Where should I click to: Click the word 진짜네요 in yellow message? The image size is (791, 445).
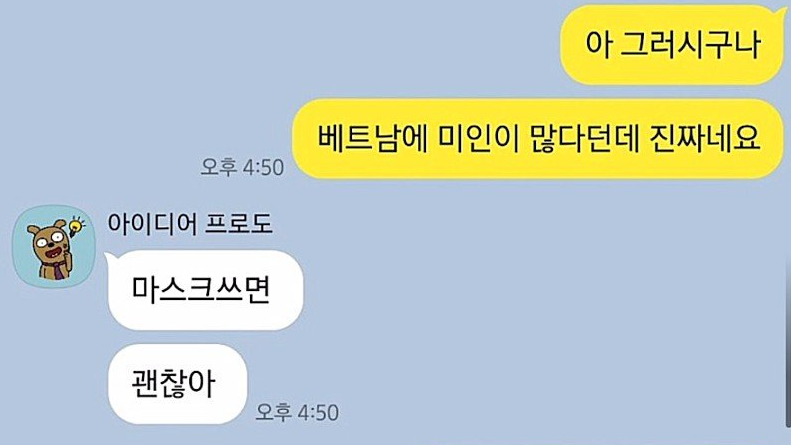click(705, 138)
